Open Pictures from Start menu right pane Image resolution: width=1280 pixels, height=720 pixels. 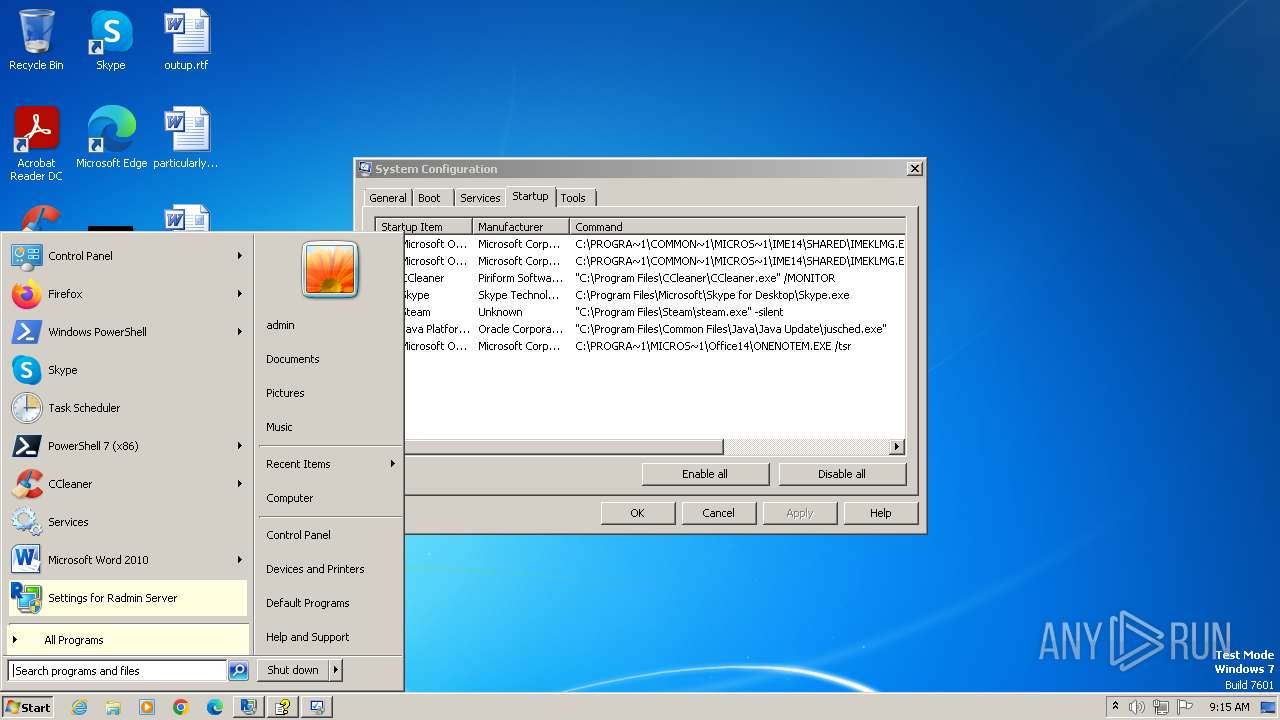tap(330, 393)
